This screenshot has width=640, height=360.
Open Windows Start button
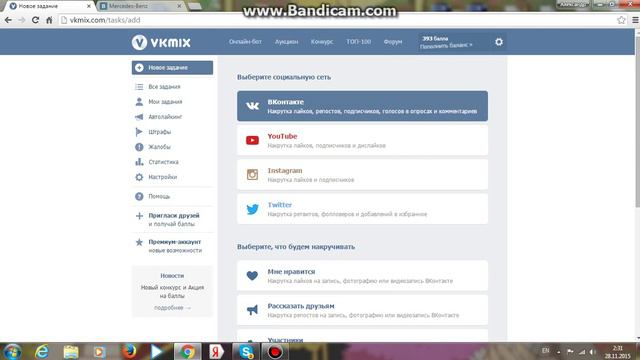pos(12,351)
